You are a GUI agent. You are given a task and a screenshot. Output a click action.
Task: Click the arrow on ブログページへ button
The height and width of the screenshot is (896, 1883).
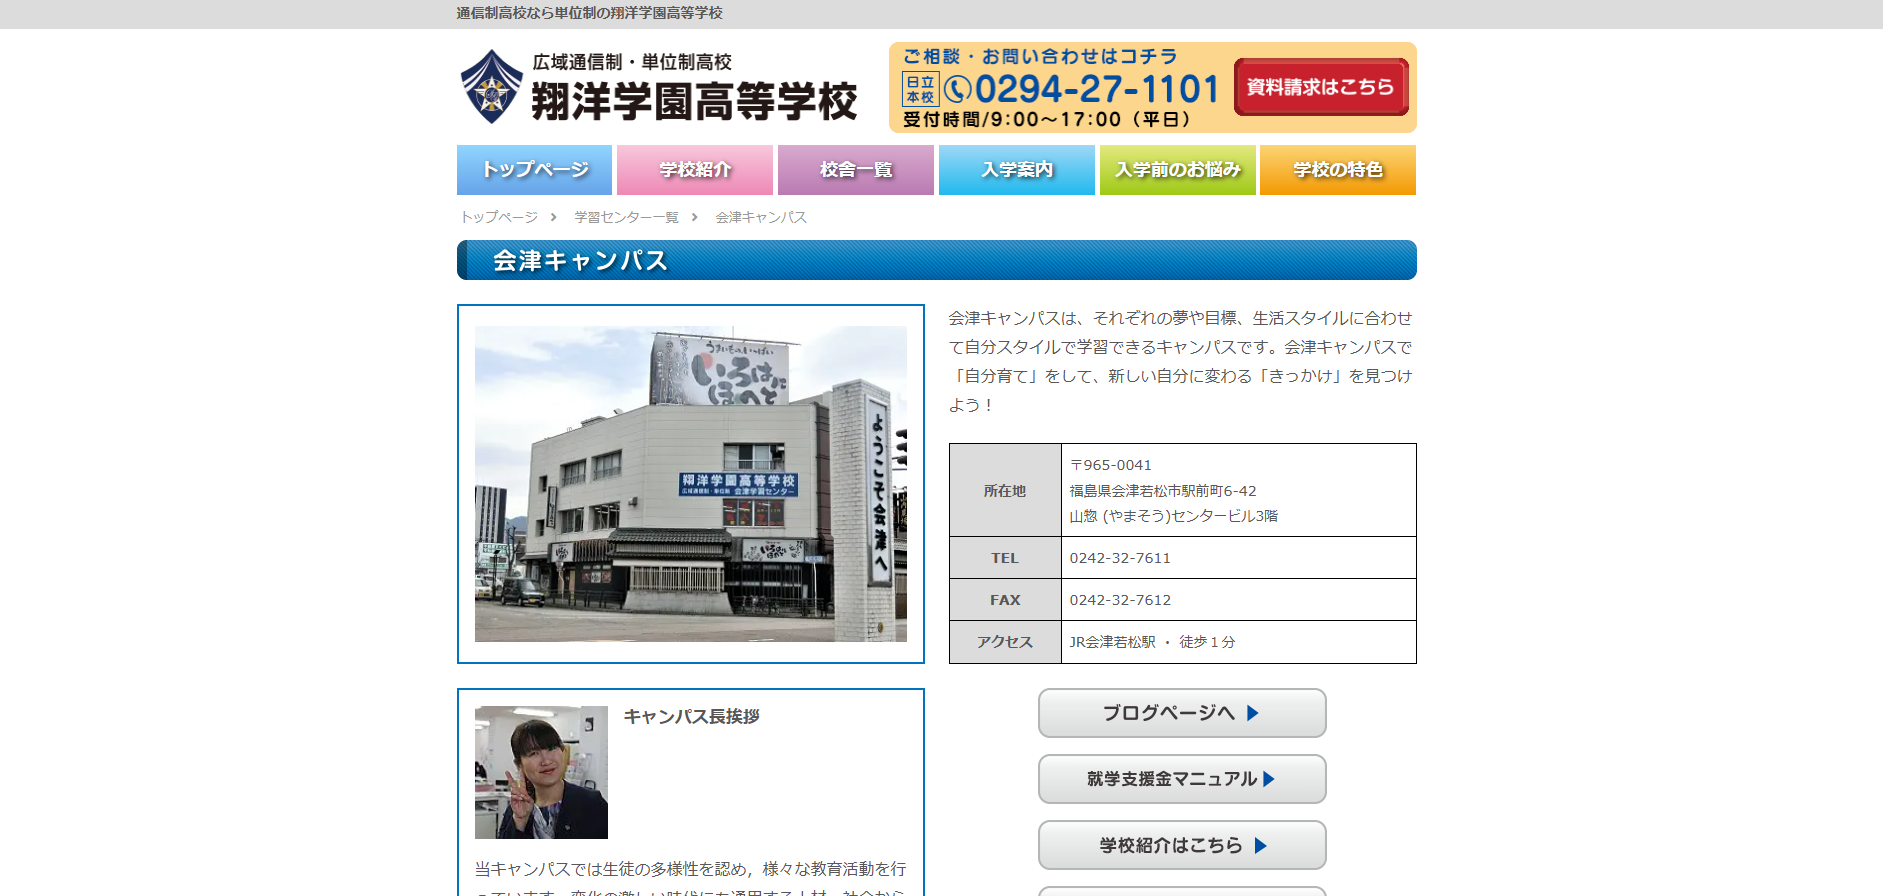click(x=1253, y=713)
